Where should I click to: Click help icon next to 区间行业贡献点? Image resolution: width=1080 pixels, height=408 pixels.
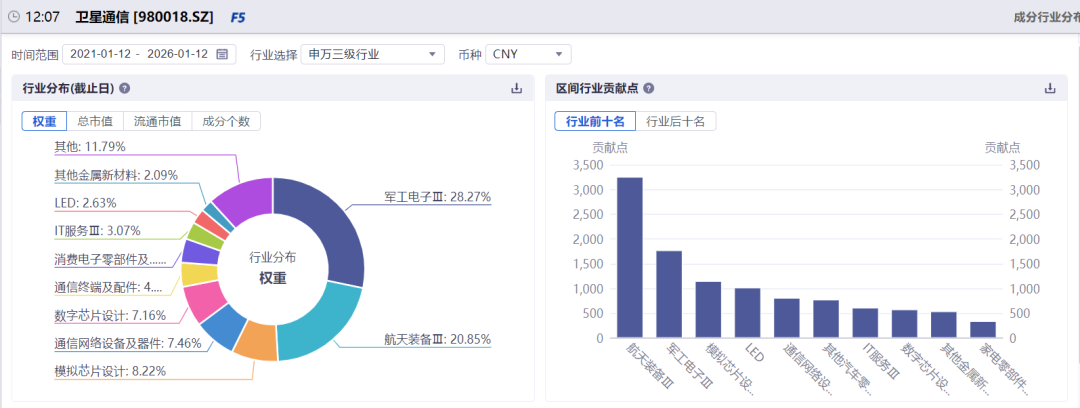[x=649, y=88]
